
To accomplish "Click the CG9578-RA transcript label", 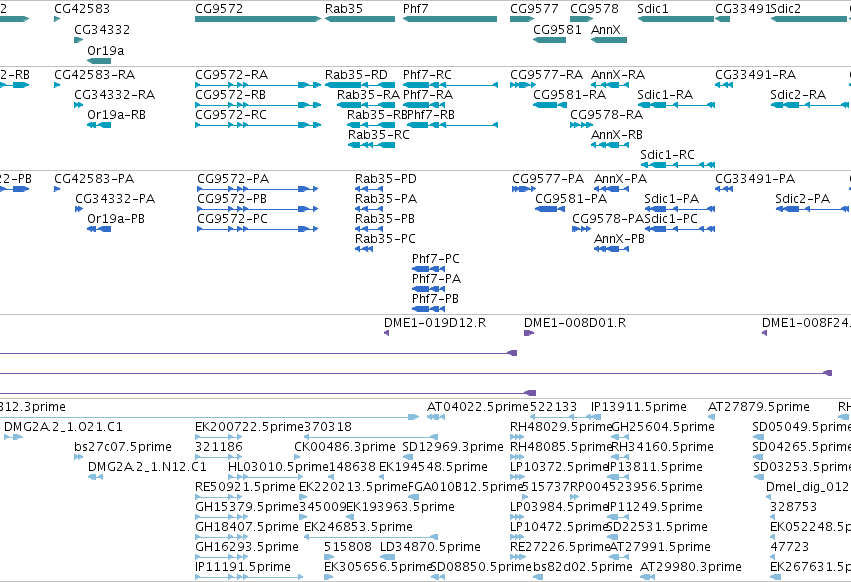I will click(x=607, y=115).
